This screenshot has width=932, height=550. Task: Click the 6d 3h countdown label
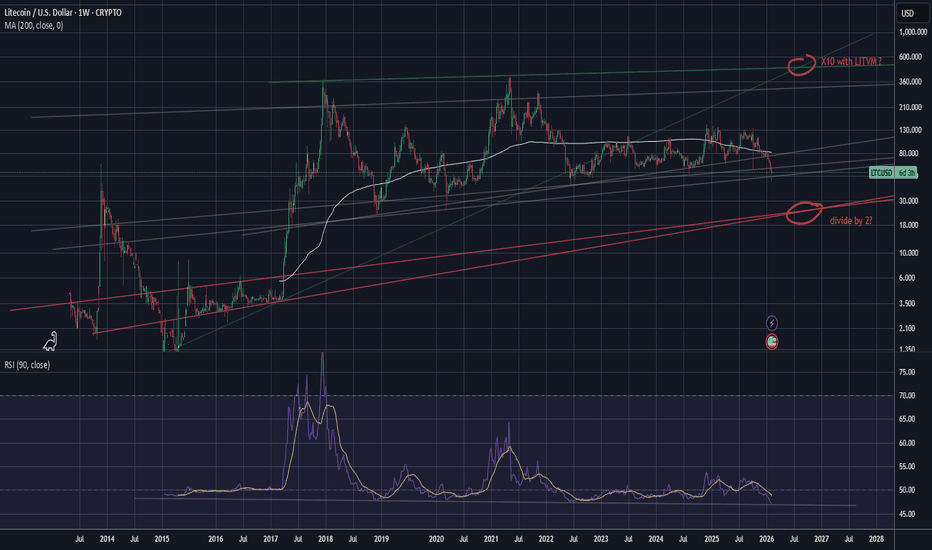click(x=906, y=173)
